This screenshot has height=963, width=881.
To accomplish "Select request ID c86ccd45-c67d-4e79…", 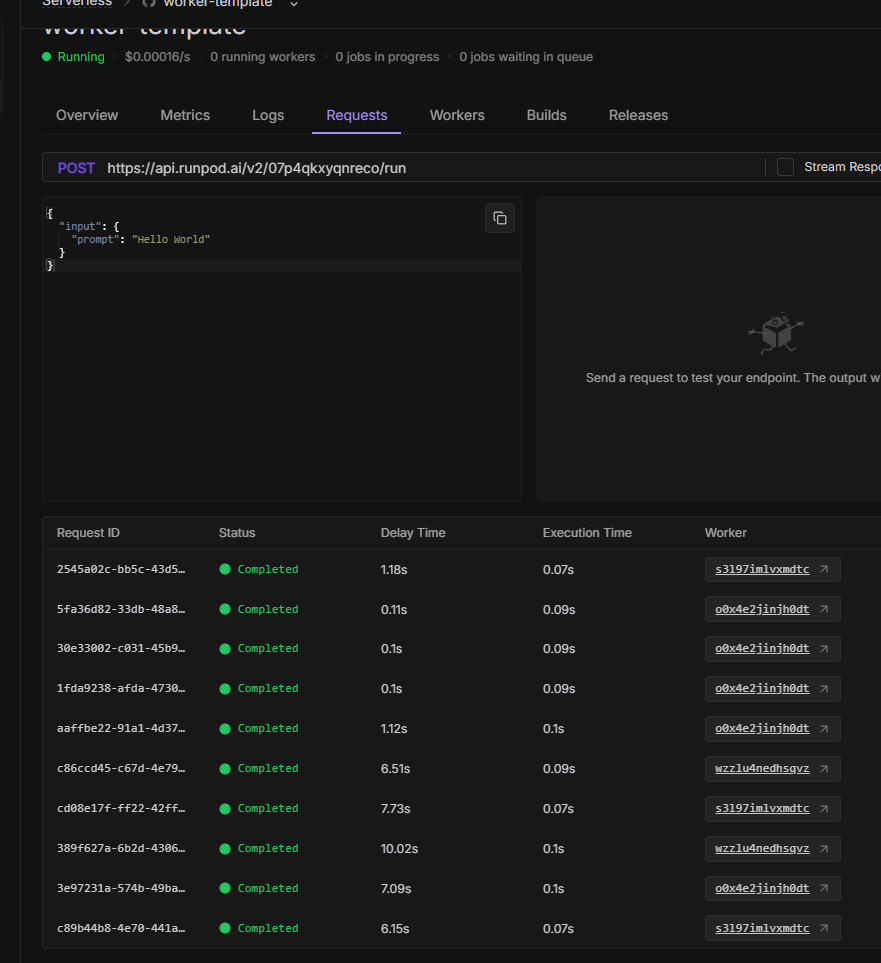I will (121, 768).
